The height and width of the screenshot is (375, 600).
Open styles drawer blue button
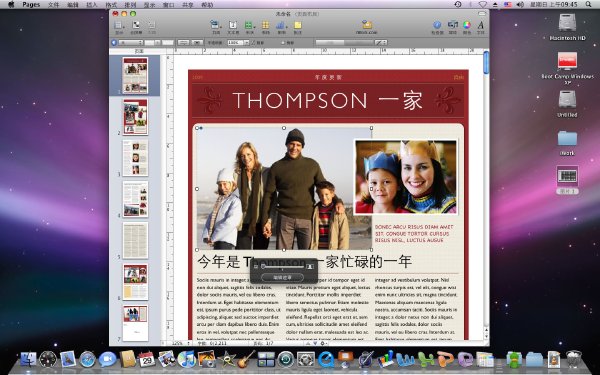coord(114,42)
